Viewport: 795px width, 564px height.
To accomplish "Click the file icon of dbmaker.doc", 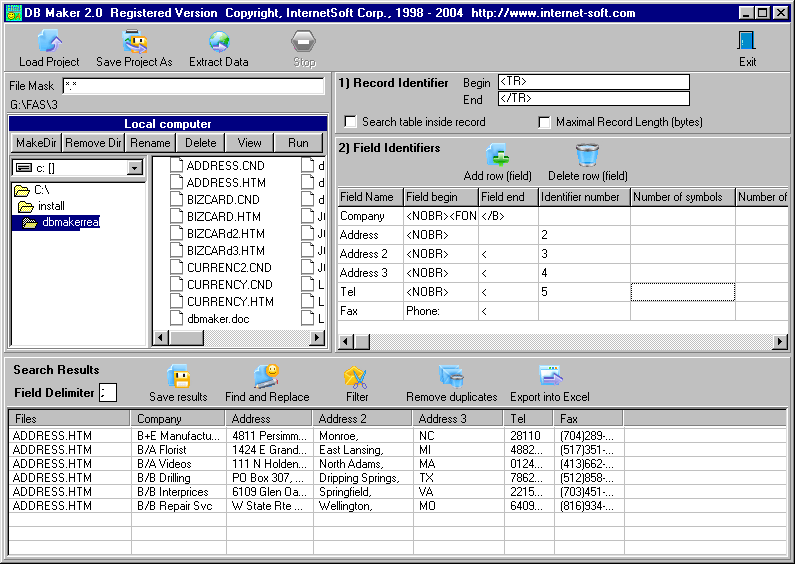I will tap(176, 318).
